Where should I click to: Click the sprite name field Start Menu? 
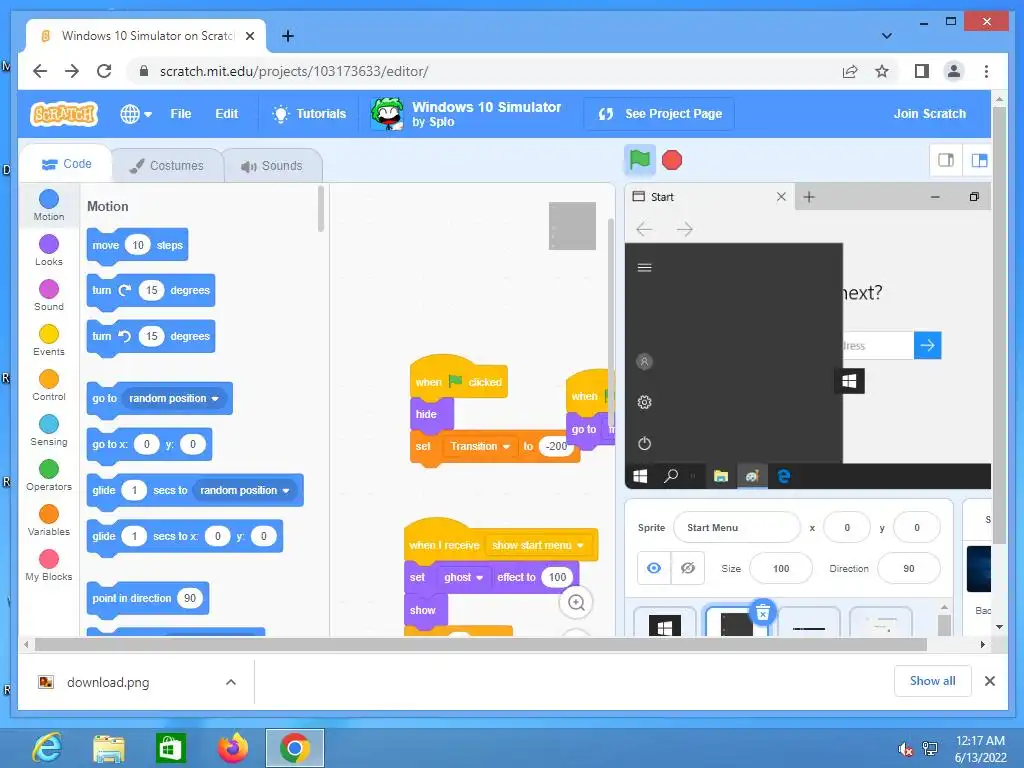point(737,528)
